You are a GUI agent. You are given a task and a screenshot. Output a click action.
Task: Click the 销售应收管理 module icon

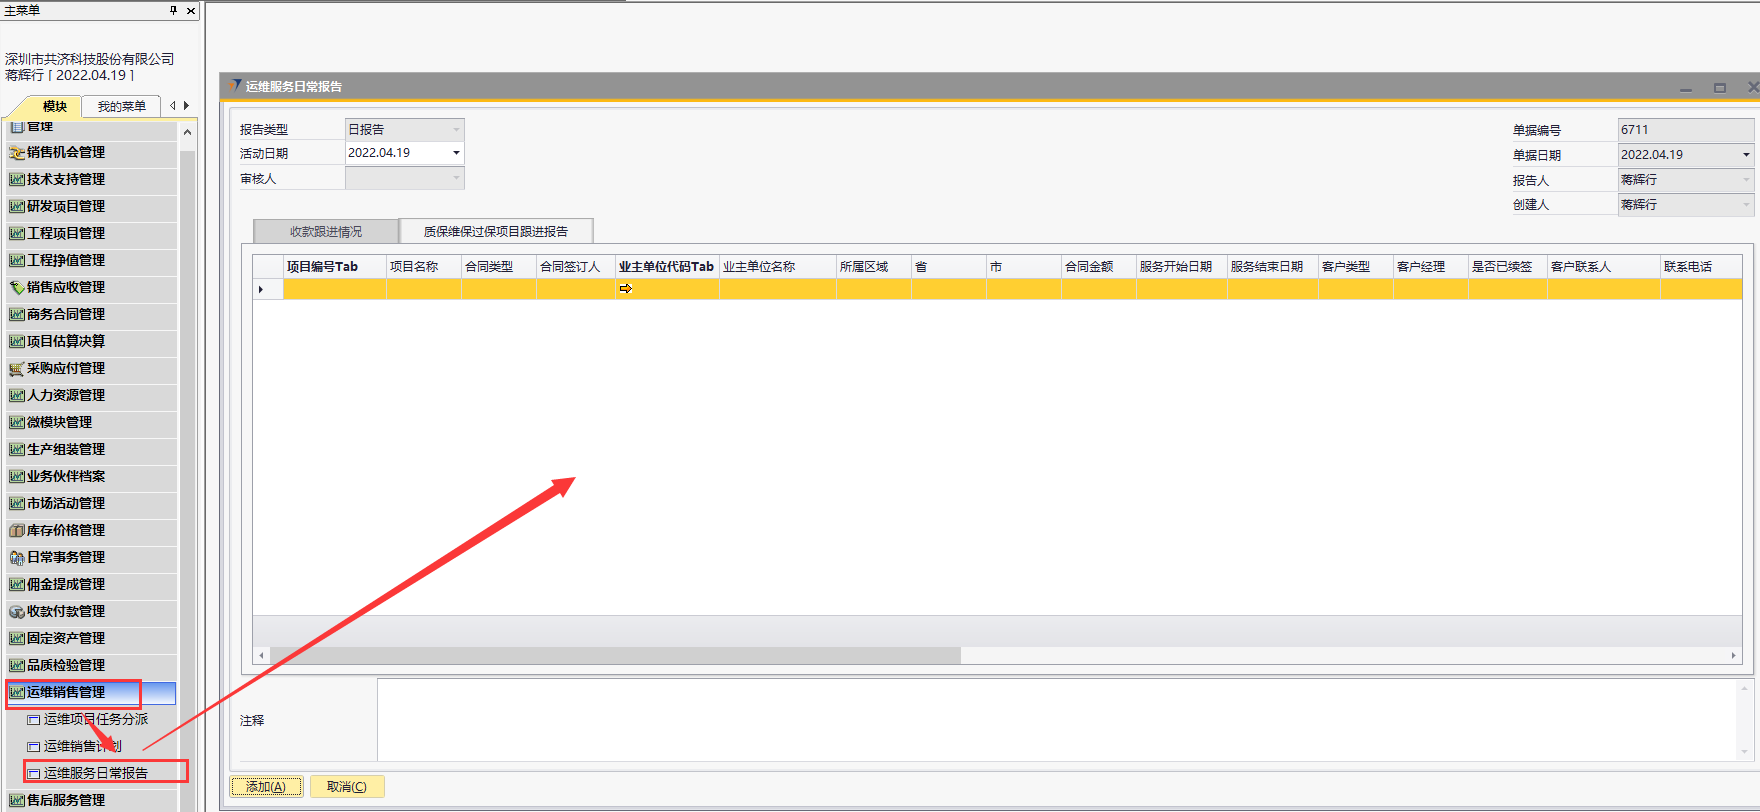point(16,288)
